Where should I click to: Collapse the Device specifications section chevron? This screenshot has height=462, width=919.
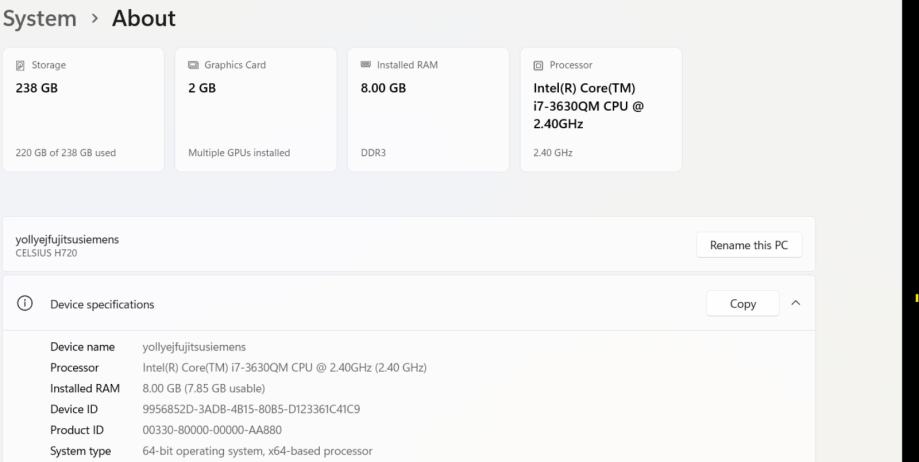point(795,304)
